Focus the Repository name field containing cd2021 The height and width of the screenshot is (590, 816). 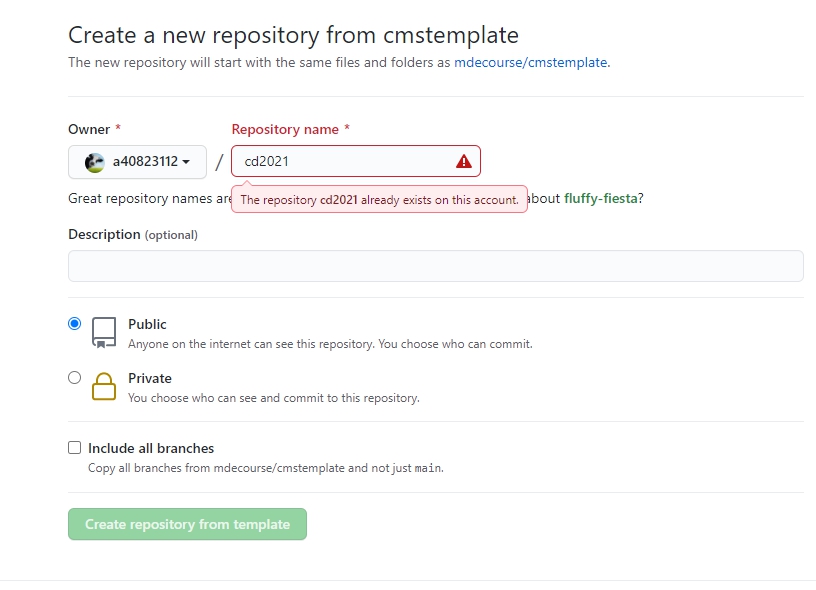(x=356, y=161)
